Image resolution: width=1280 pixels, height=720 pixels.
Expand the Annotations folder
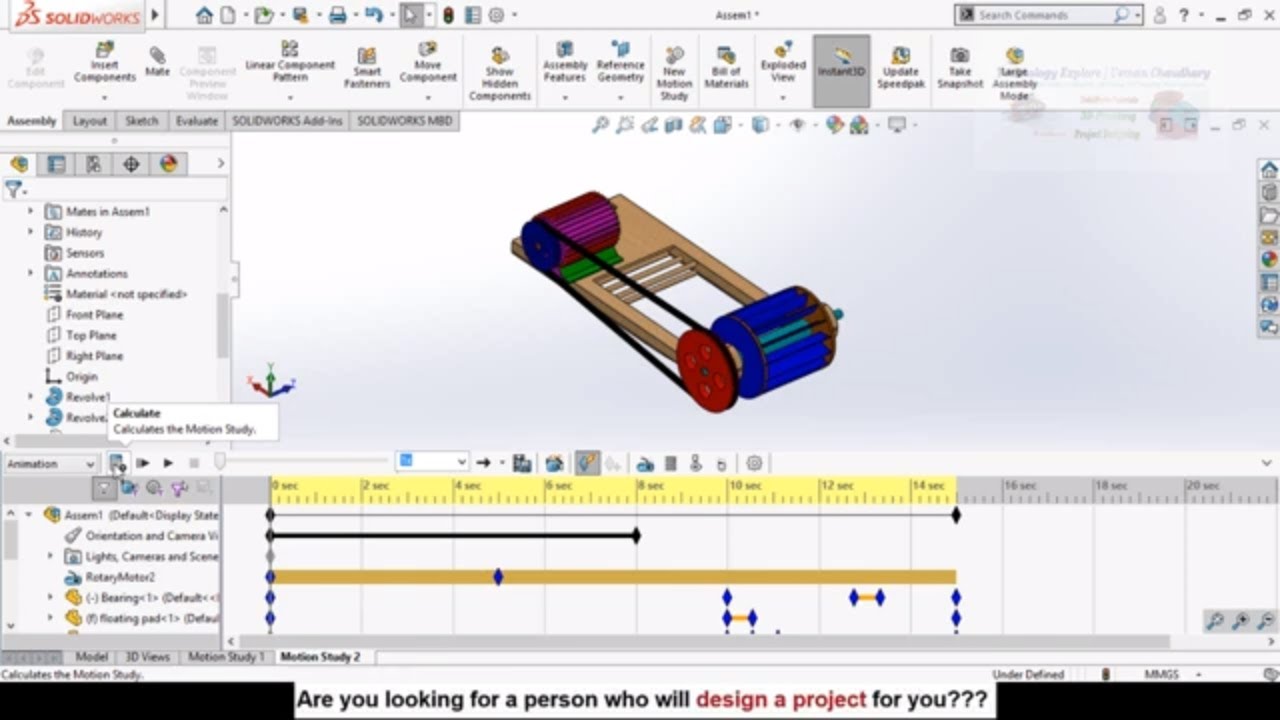point(30,273)
